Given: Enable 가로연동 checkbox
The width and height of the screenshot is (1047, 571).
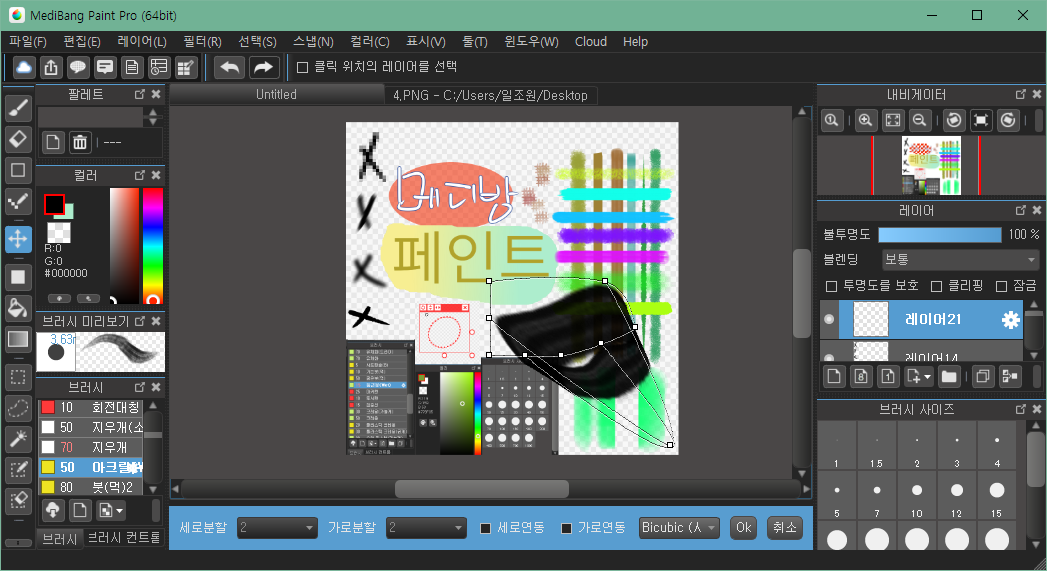Looking at the screenshot, I should point(567,528).
